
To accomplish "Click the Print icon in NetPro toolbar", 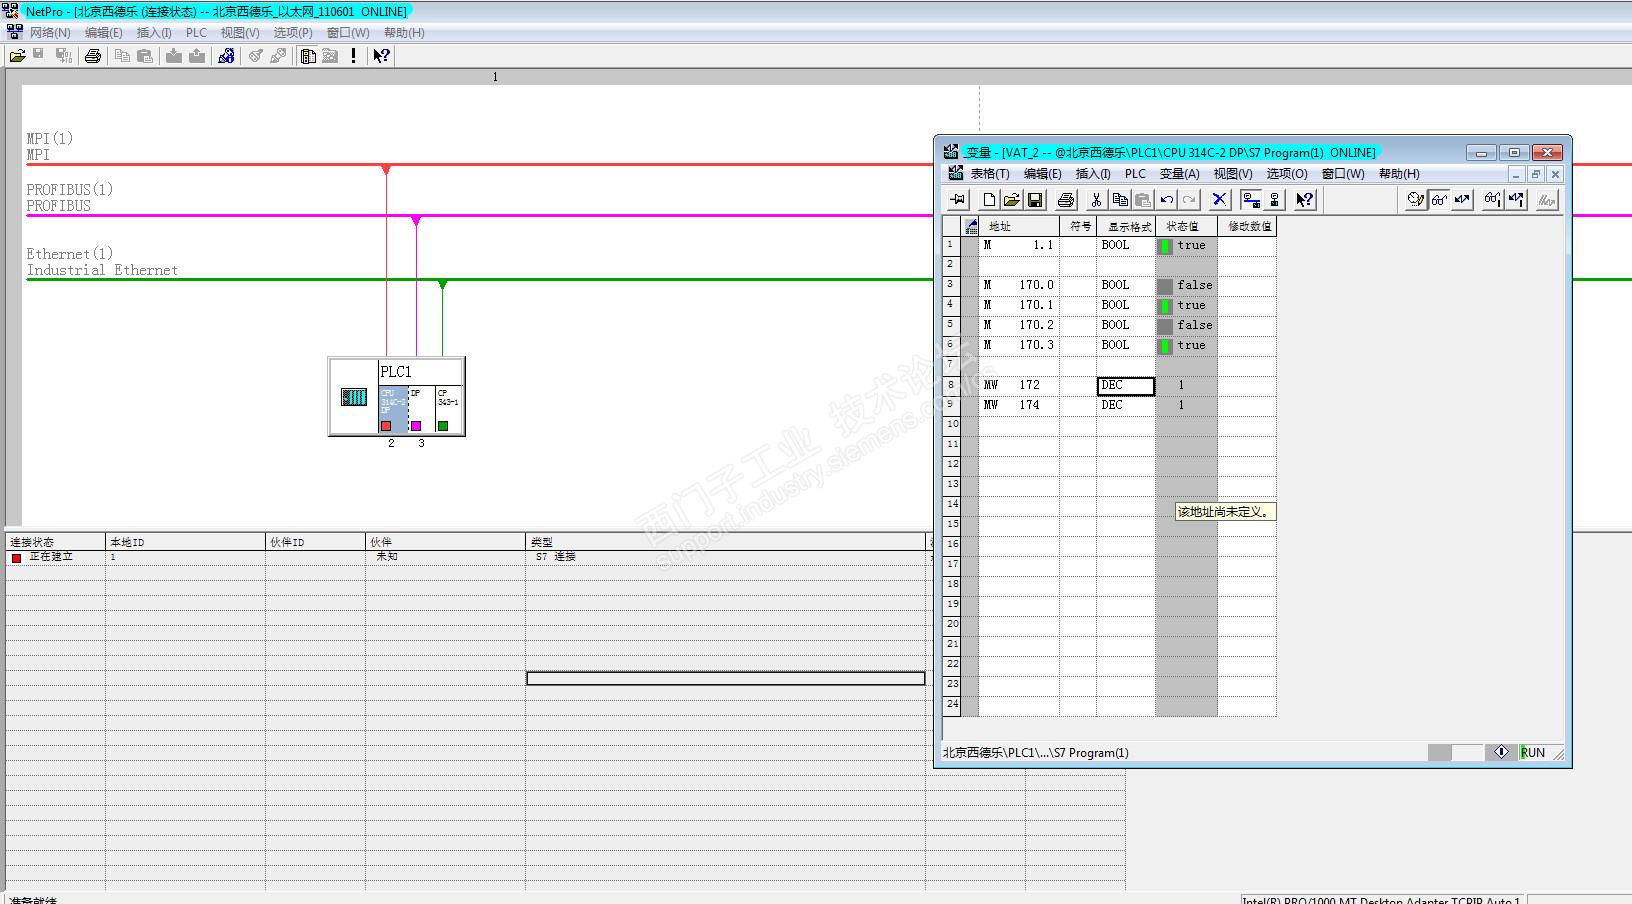I will tap(93, 56).
